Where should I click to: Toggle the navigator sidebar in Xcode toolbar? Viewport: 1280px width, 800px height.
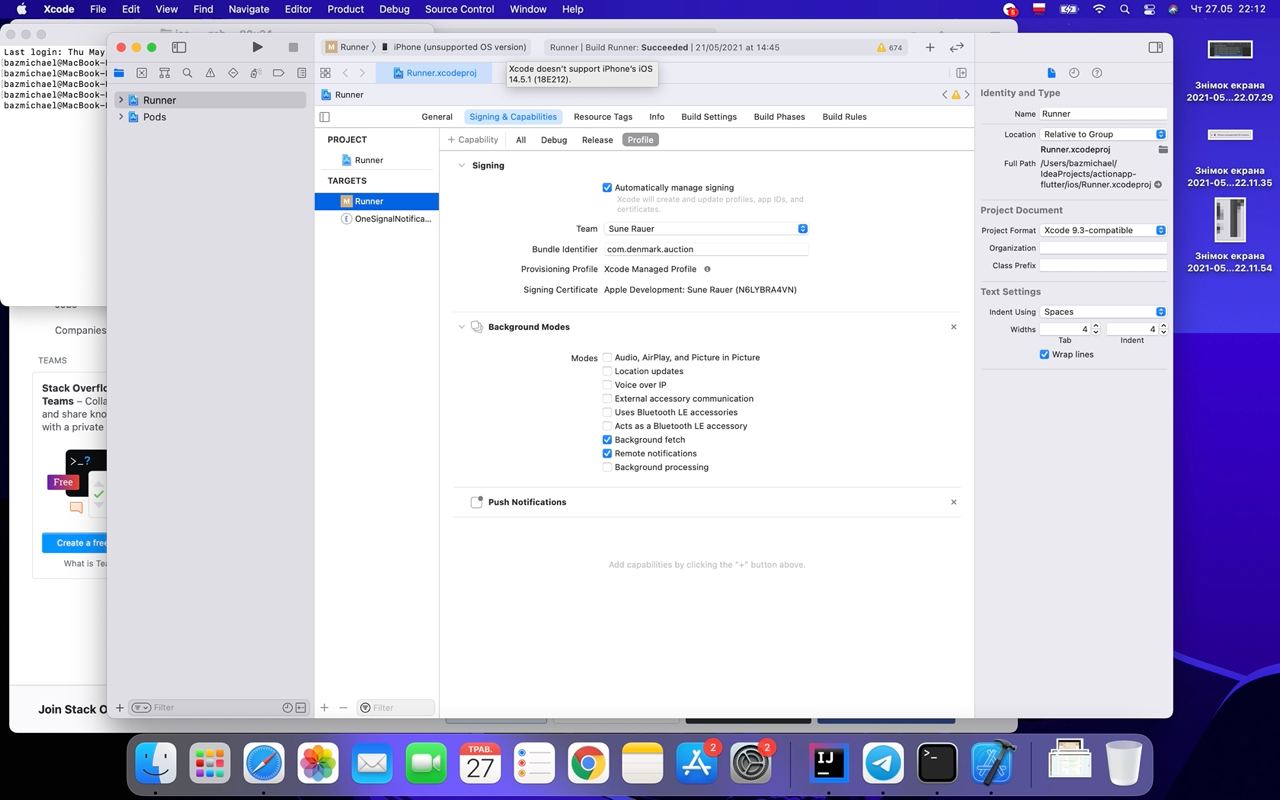pyautogui.click(x=180, y=47)
